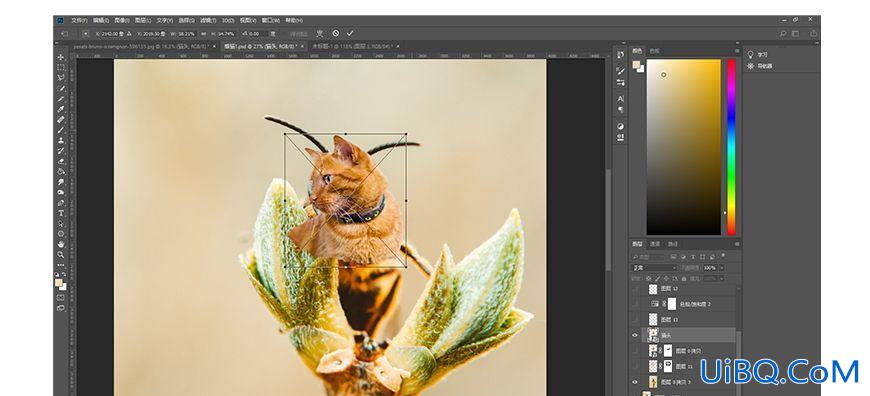Open the layer blend mode dropdown
Screen dimensions: 870x396
click(x=654, y=267)
